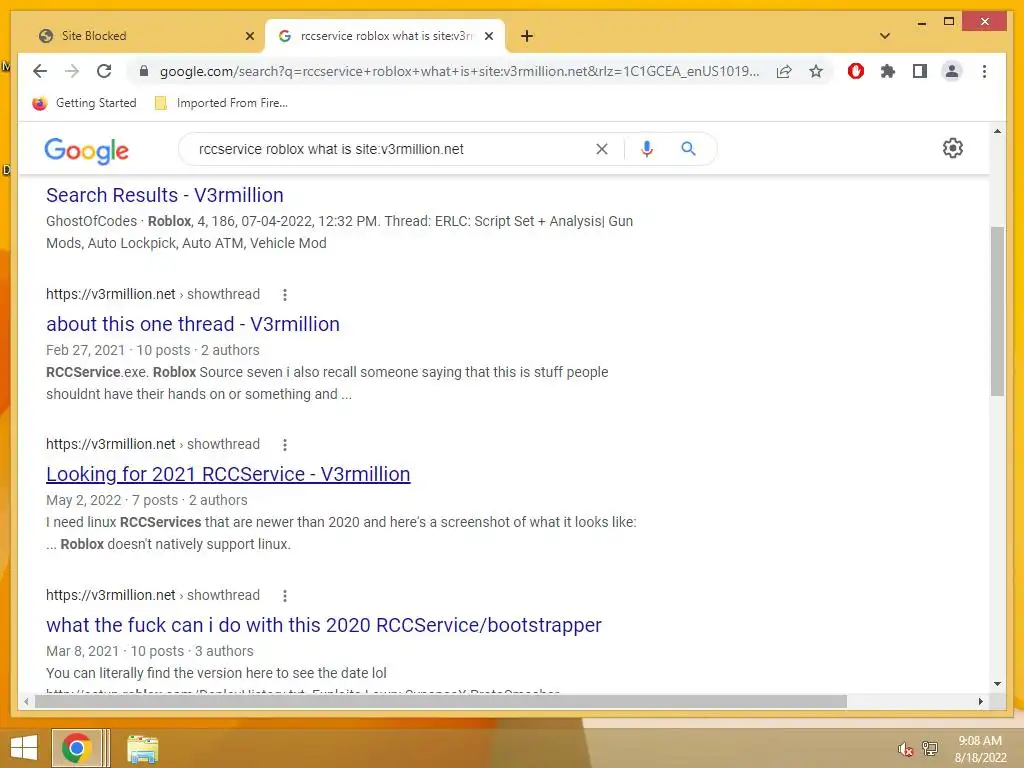The height and width of the screenshot is (768, 1024).
Task: Click the scroll-left arrow at the bottom
Action: click(x=25, y=701)
